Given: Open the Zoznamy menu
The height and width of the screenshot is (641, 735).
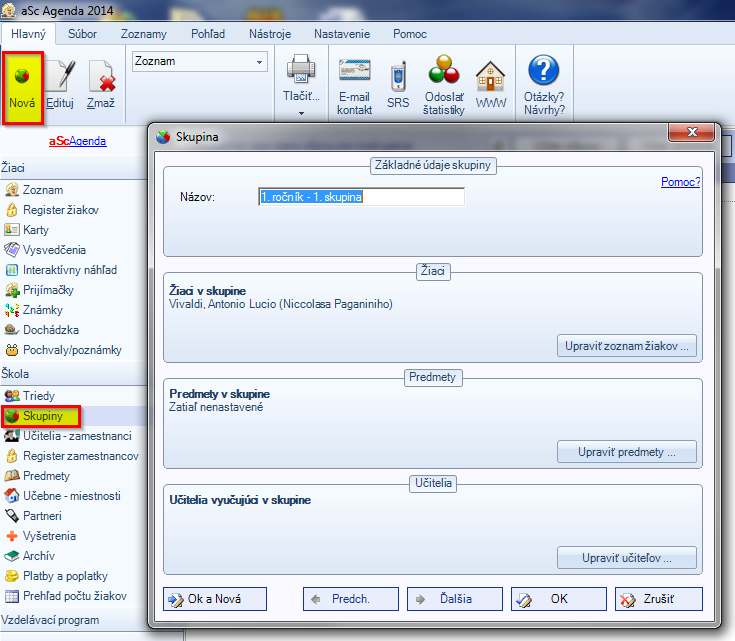Looking at the screenshot, I should coord(143,34).
